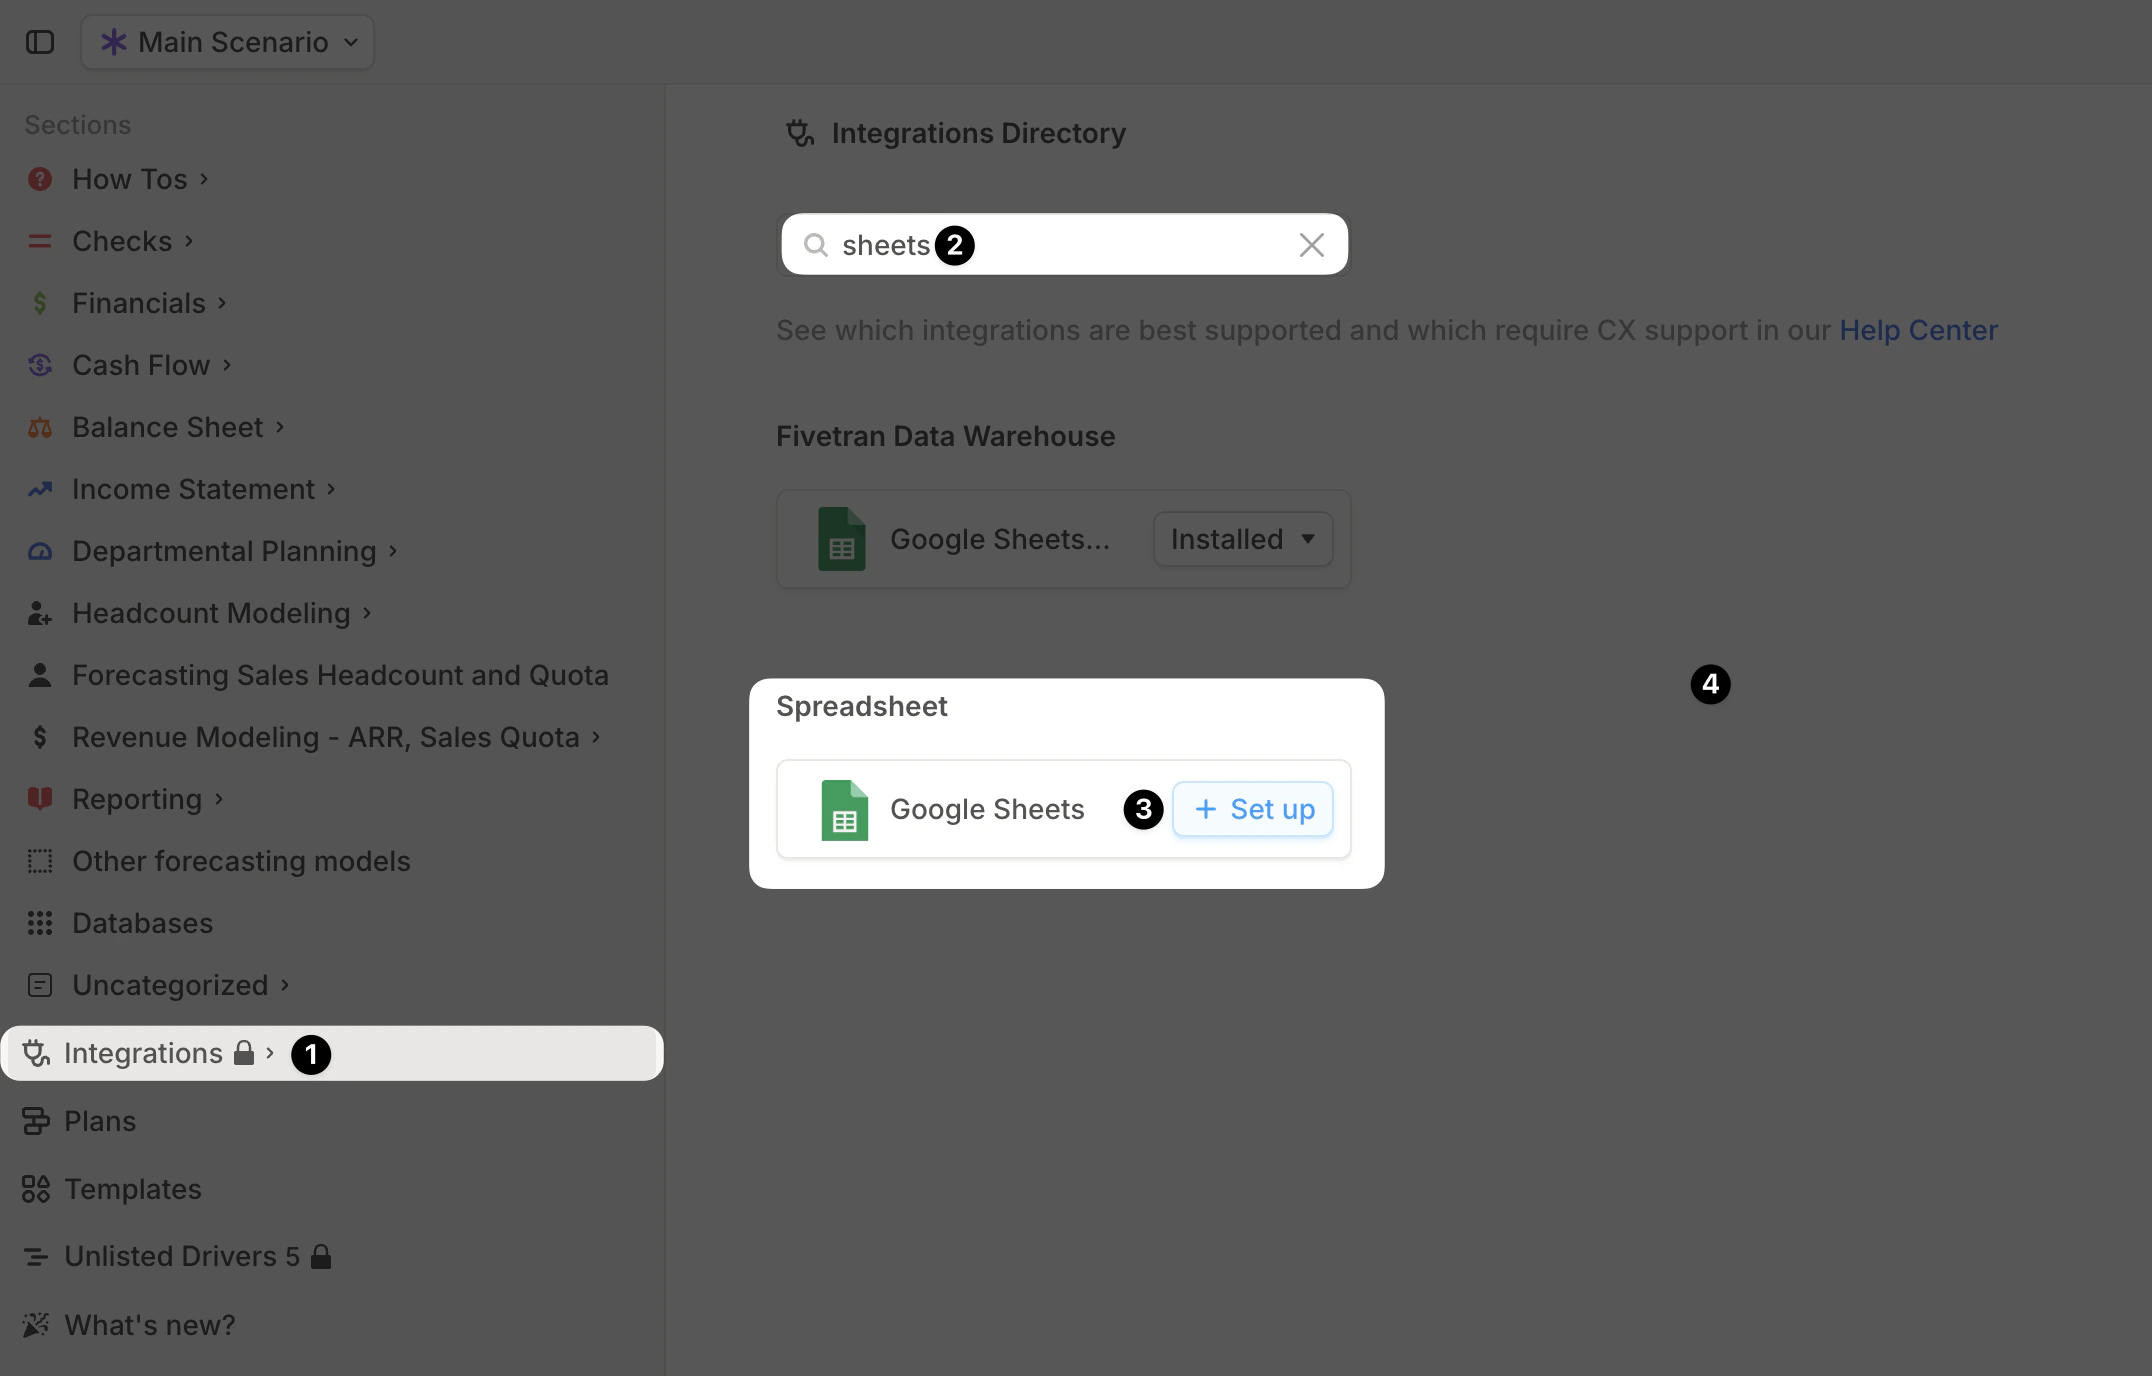Click the lock icon beside Unlisted Drivers
The height and width of the screenshot is (1376, 2152).
pyautogui.click(x=322, y=1256)
